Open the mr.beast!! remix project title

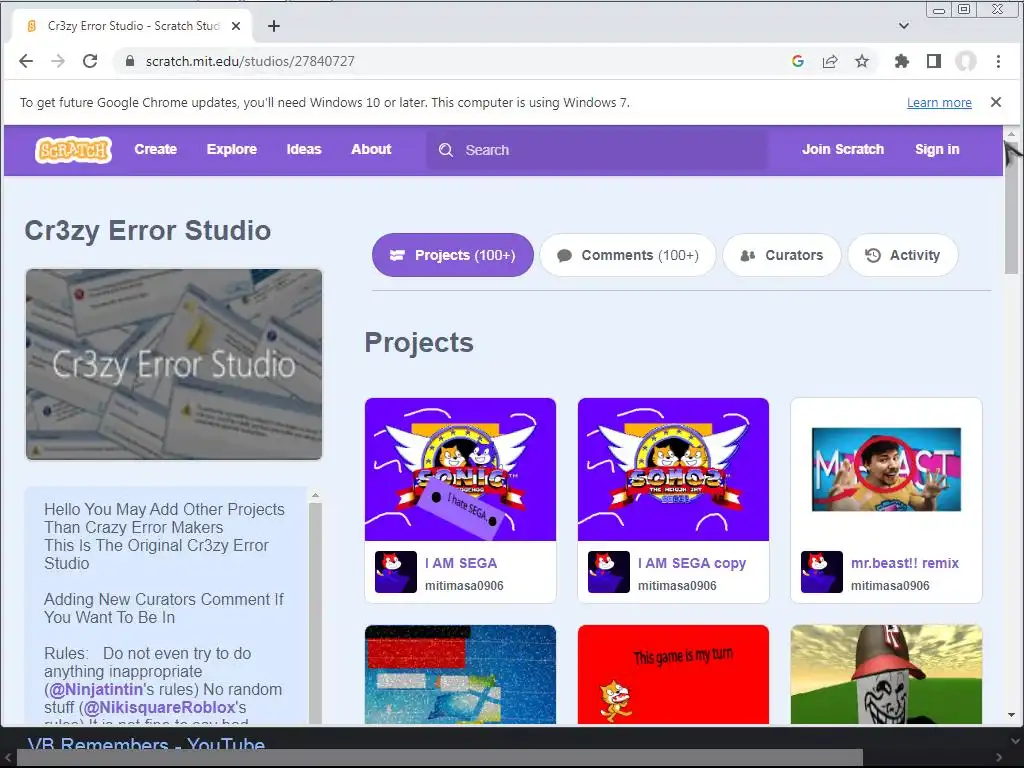point(904,563)
